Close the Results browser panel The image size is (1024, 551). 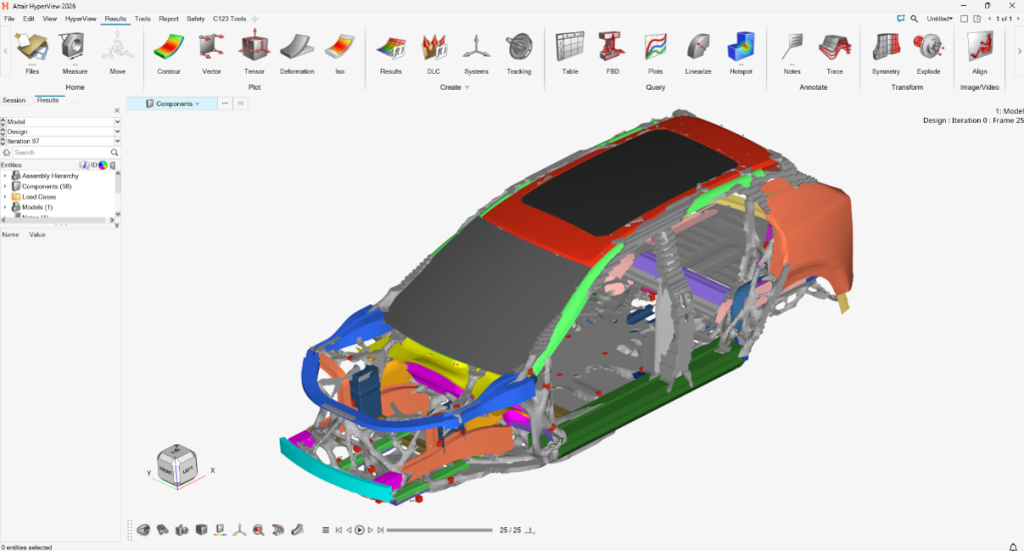[x=117, y=110]
